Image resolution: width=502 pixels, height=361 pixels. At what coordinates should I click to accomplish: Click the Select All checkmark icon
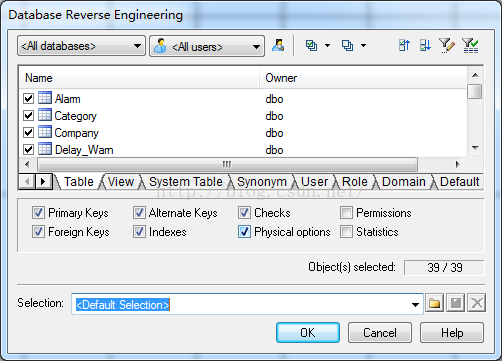pyautogui.click(x=311, y=45)
